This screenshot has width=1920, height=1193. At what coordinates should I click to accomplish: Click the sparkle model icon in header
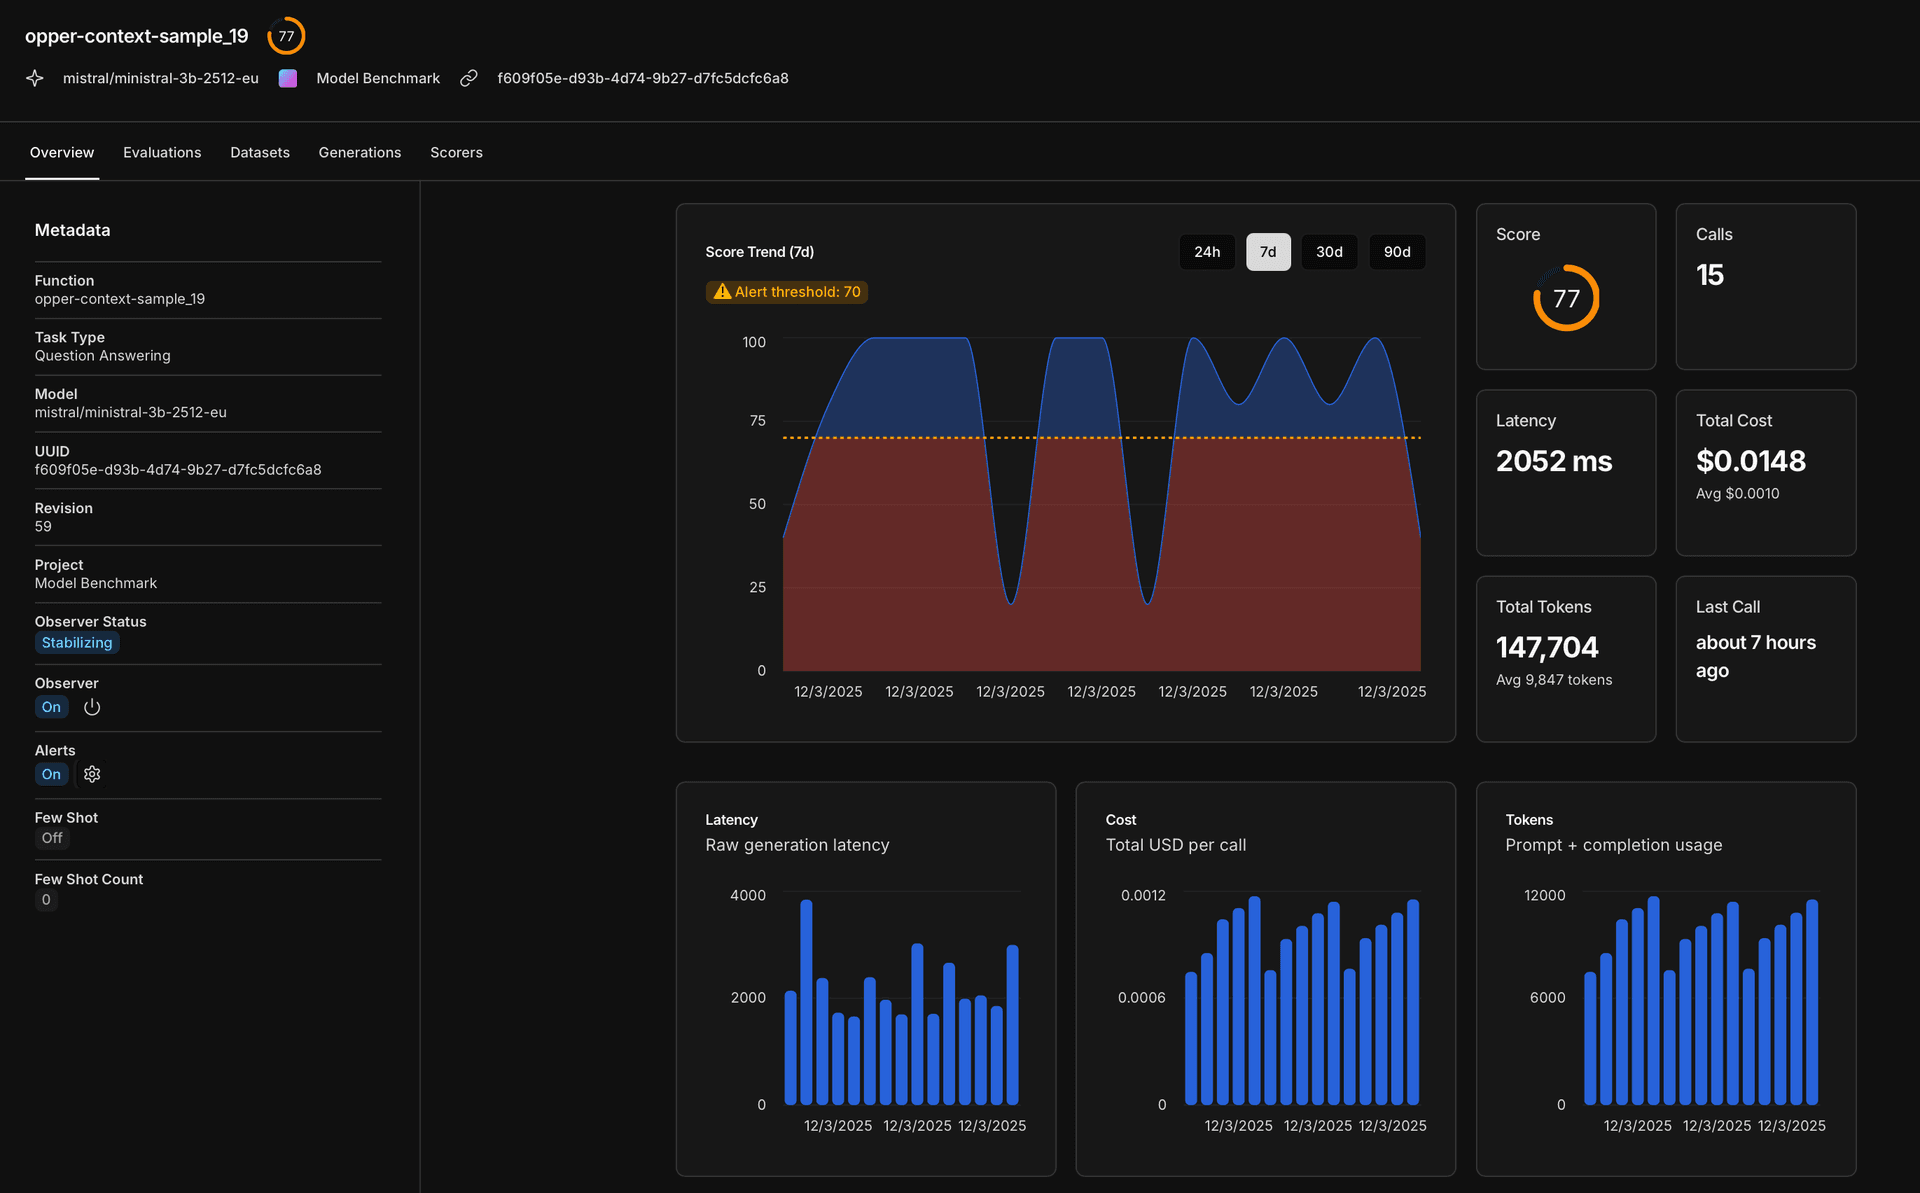click(x=35, y=78)
